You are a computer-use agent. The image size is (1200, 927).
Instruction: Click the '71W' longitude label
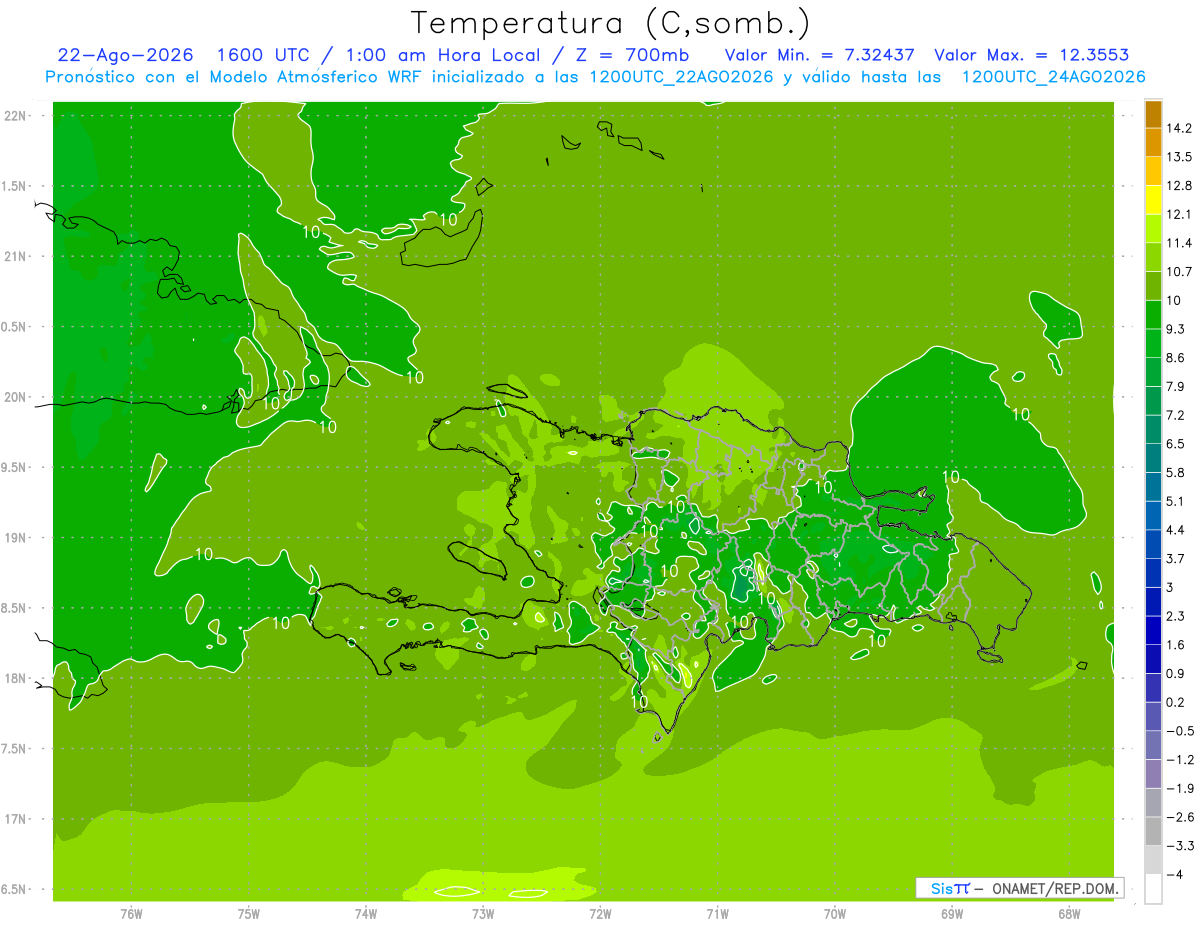click(x=717, y=913)
